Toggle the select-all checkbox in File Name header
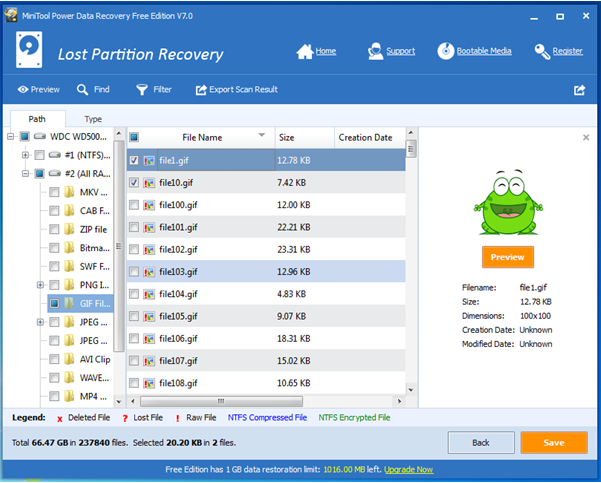Viewport: 601px width, 483px height. pyautogui.click(x=134, y=137)
